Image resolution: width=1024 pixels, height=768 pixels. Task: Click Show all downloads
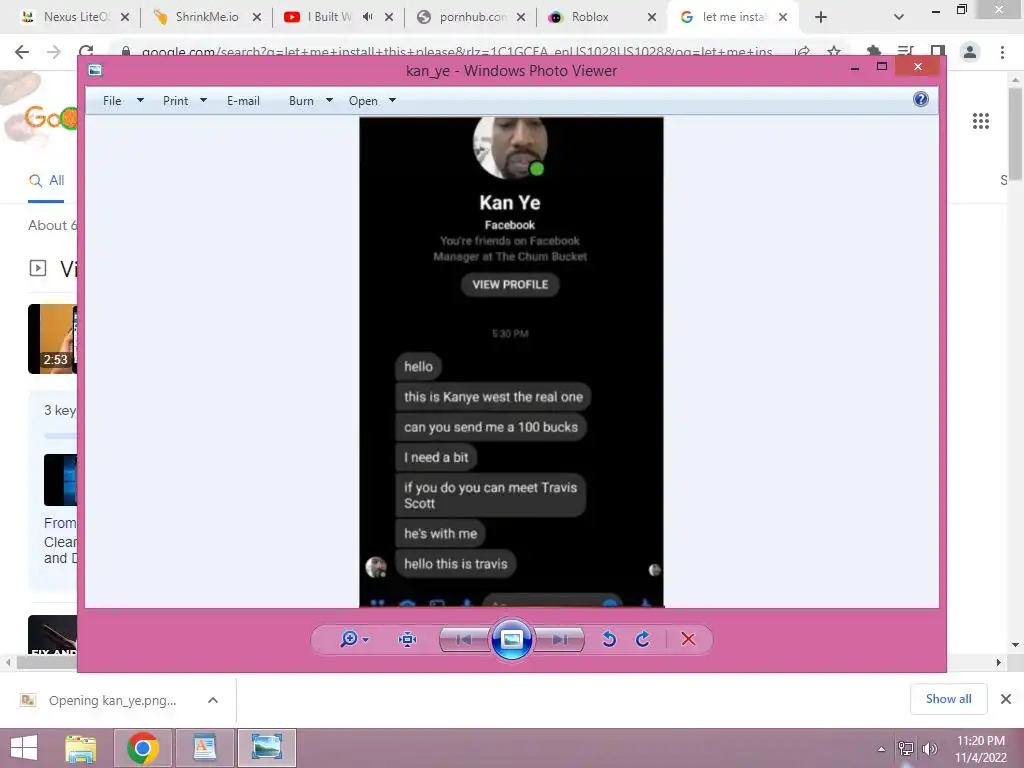coord(948,699)
